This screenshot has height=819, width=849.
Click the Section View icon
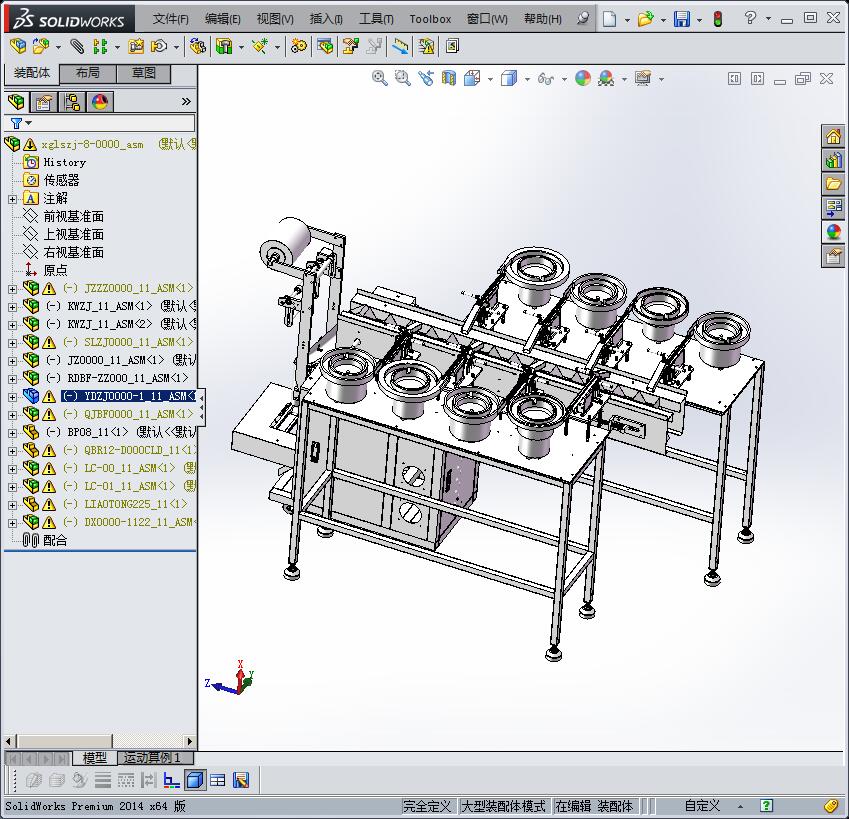[448, 78]
